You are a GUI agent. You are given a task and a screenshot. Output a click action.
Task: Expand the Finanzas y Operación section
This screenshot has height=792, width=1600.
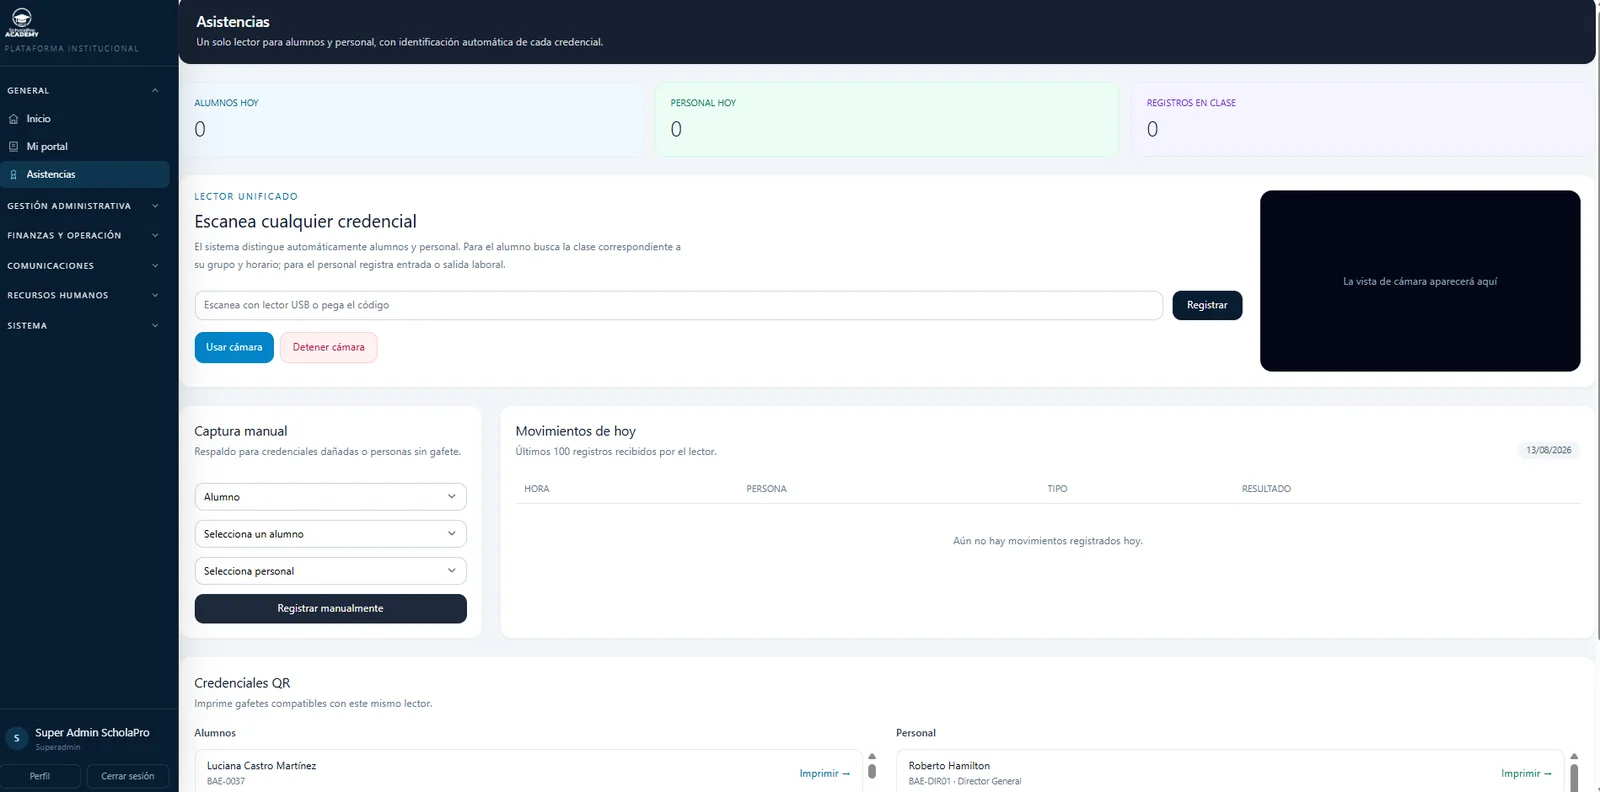(x=84, y=236)
